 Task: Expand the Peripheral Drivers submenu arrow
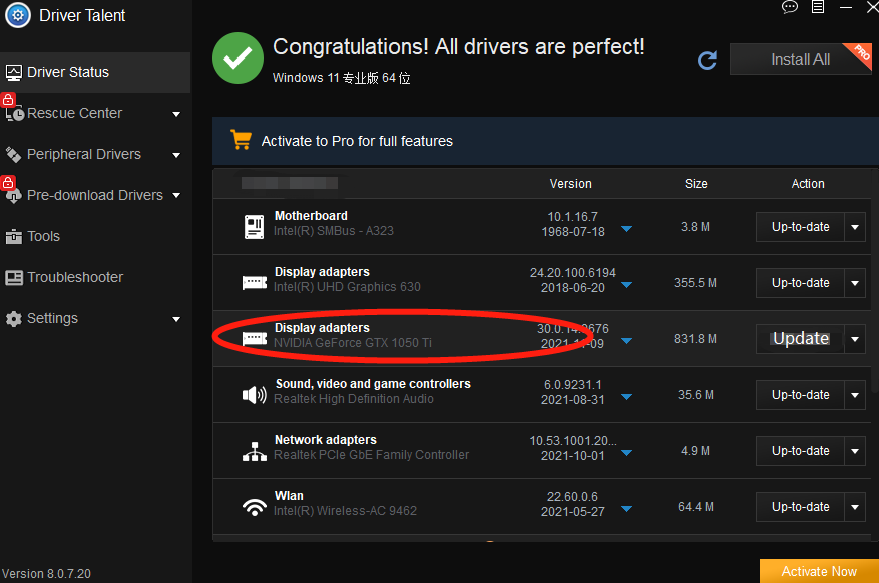pos(176,155)
